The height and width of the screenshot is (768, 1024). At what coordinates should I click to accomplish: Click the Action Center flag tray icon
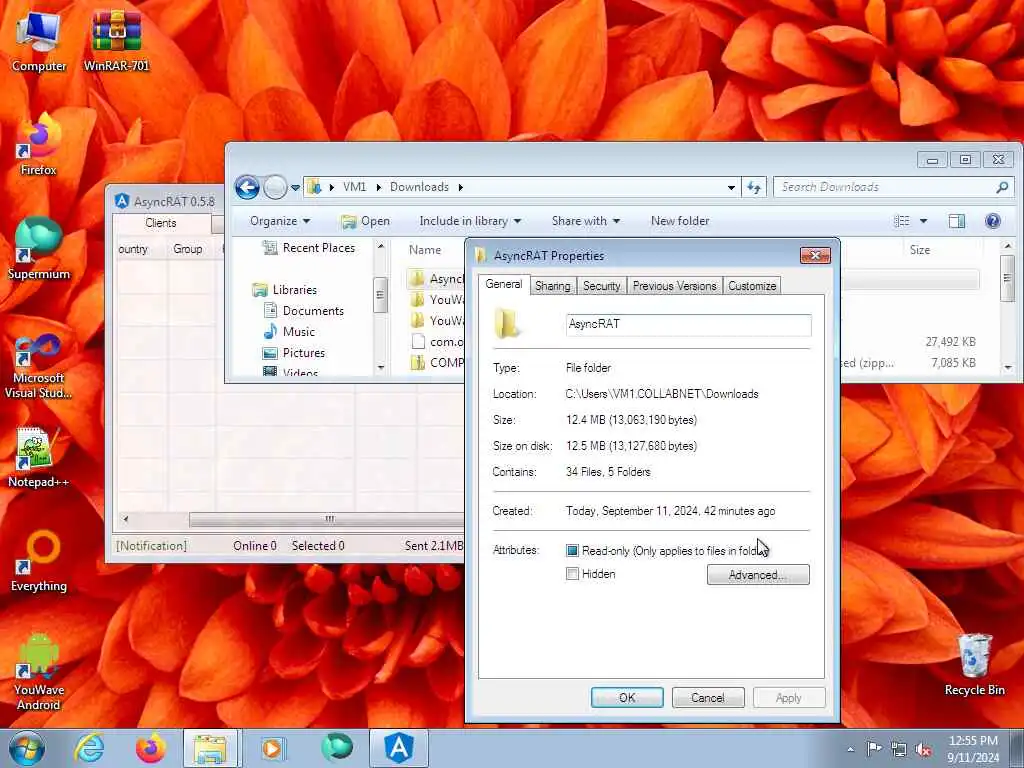tap(874, 749)
